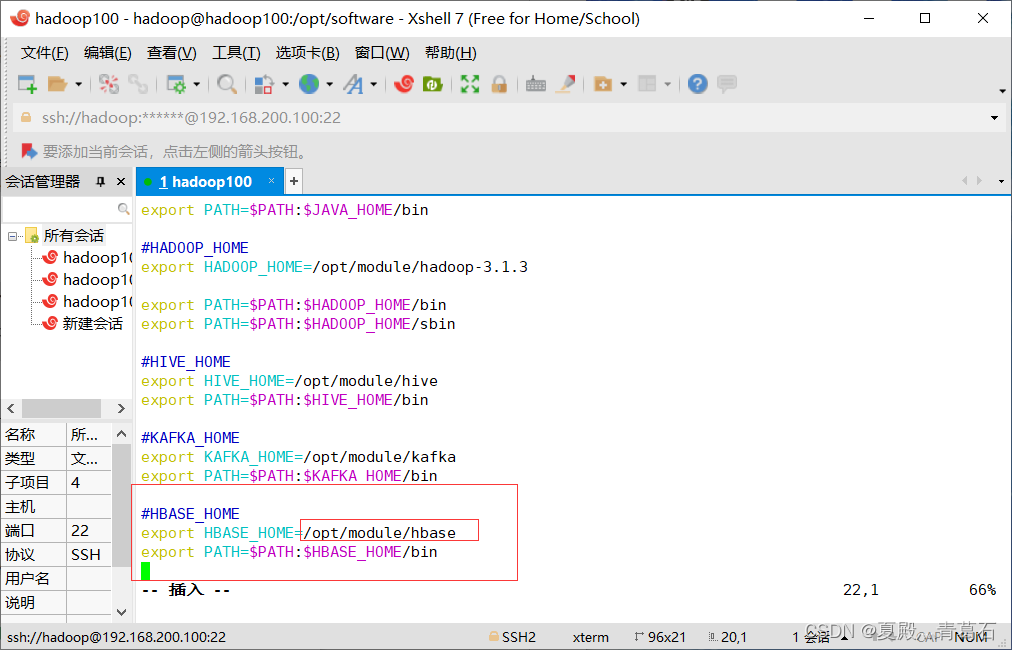Toggle full screen mode icon
The width and height of the screenshot is (1012, 650).
pos(470,84)
